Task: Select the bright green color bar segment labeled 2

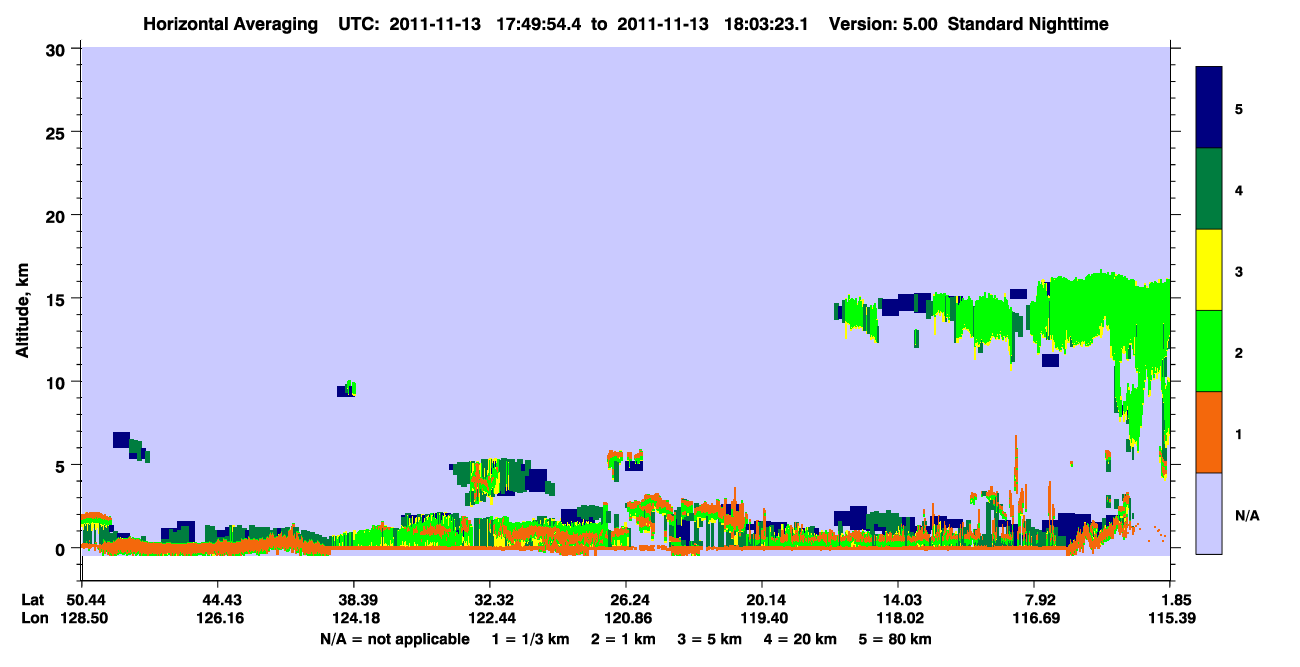Action: click(1209, 351)
